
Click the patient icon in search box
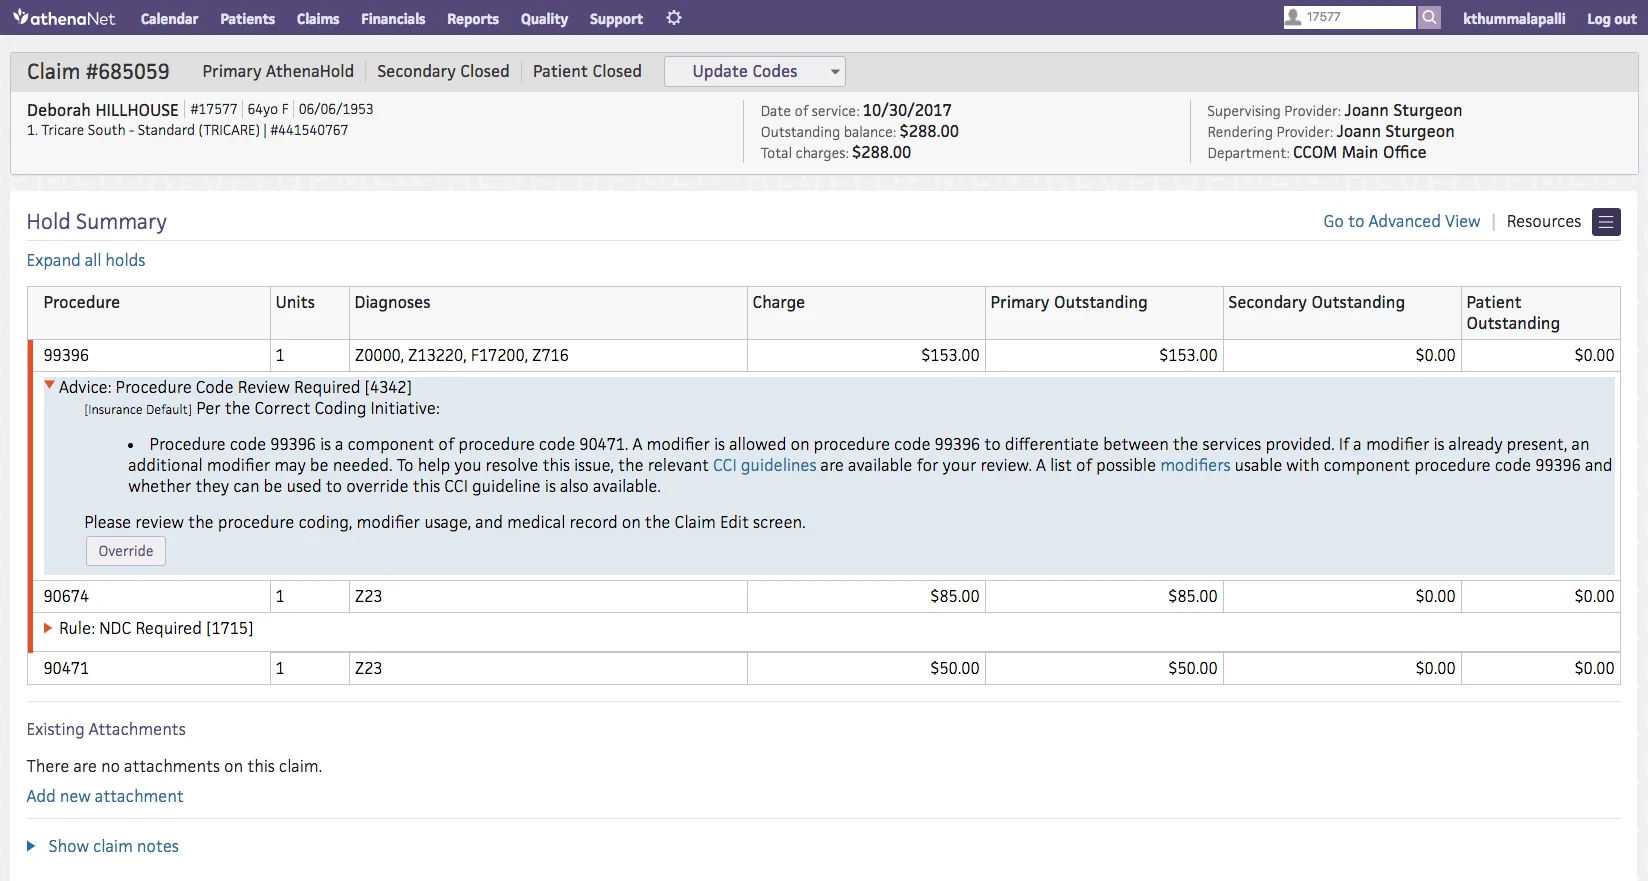1293,17
